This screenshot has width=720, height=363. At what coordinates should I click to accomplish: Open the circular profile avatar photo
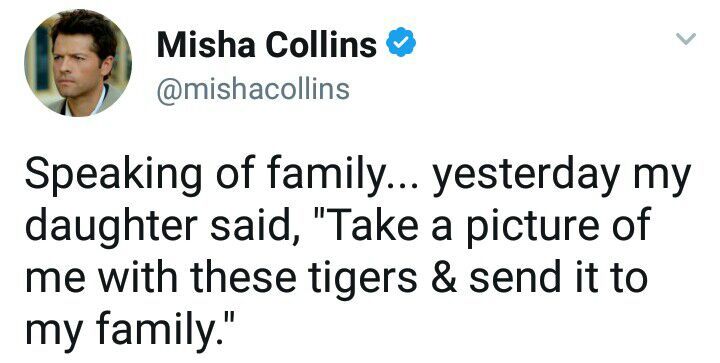[x=78, y=63]
